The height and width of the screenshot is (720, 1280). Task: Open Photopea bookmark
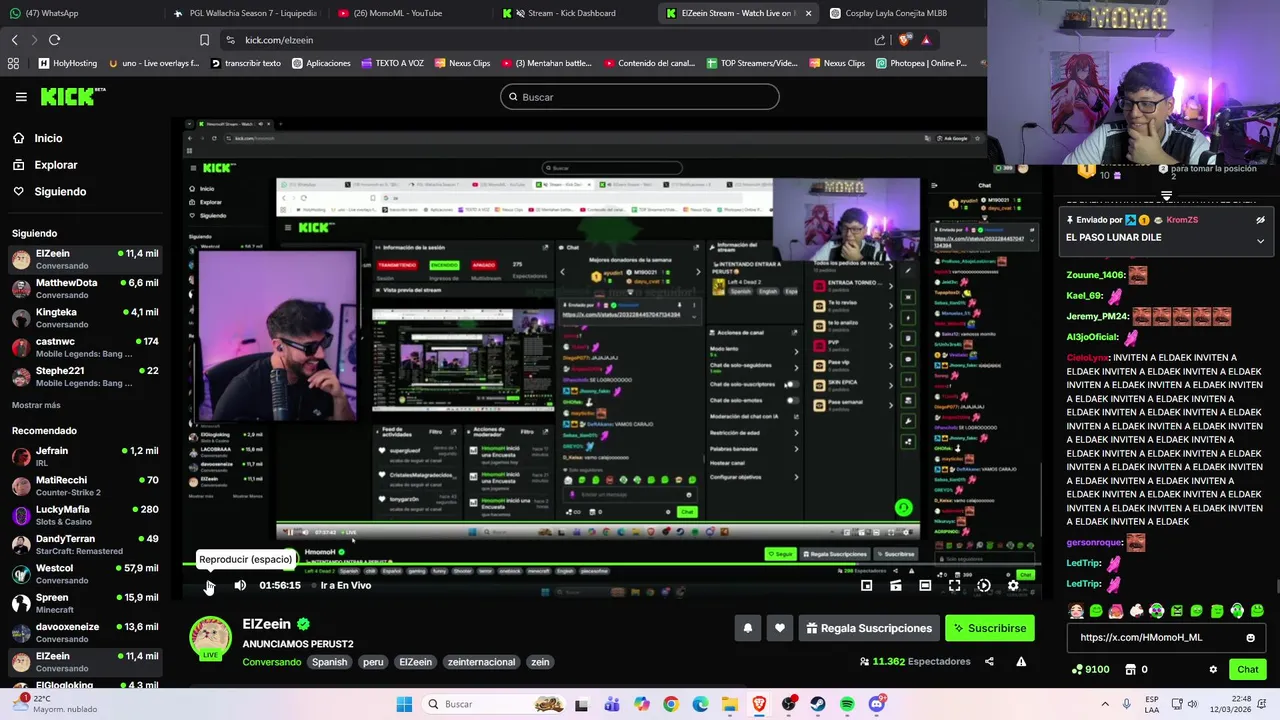[921, 63]
